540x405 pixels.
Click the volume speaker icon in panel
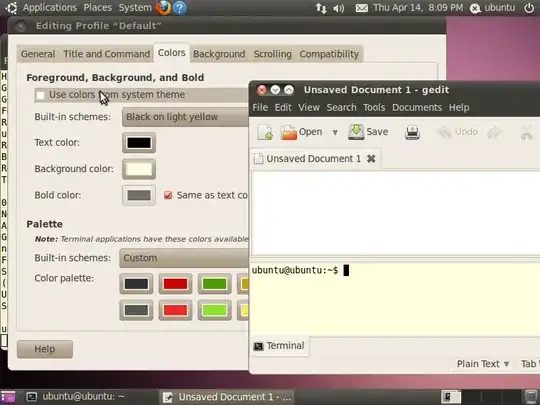339,8
